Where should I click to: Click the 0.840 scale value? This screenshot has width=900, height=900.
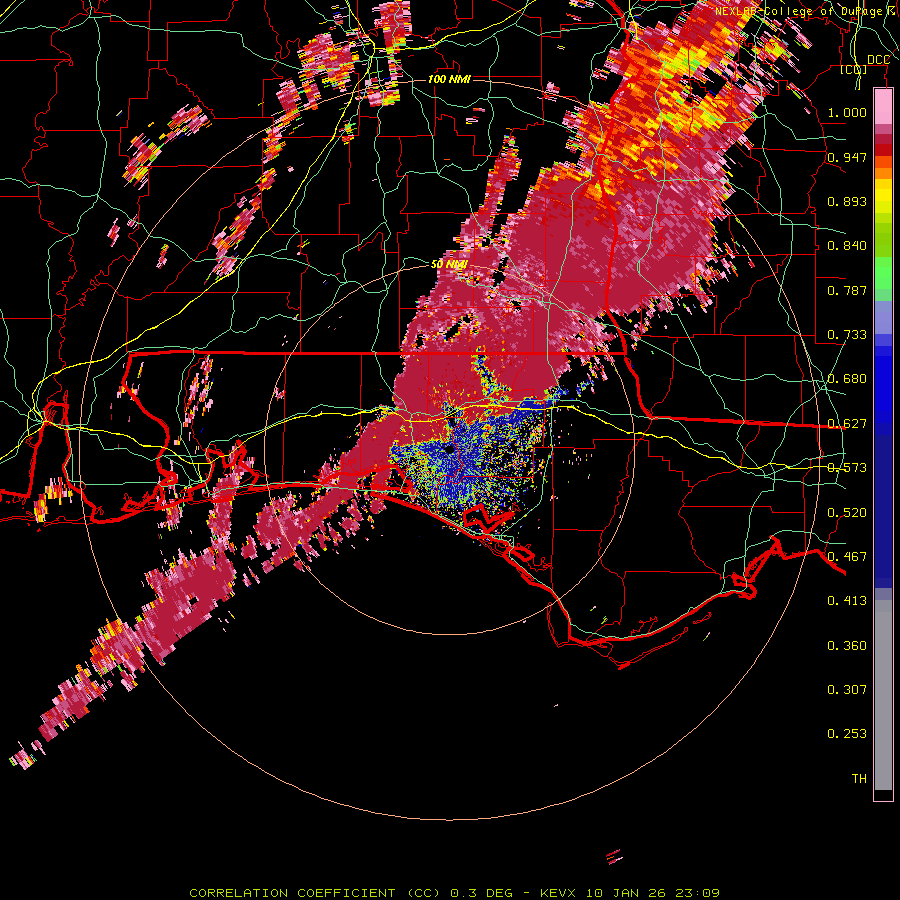847,246
